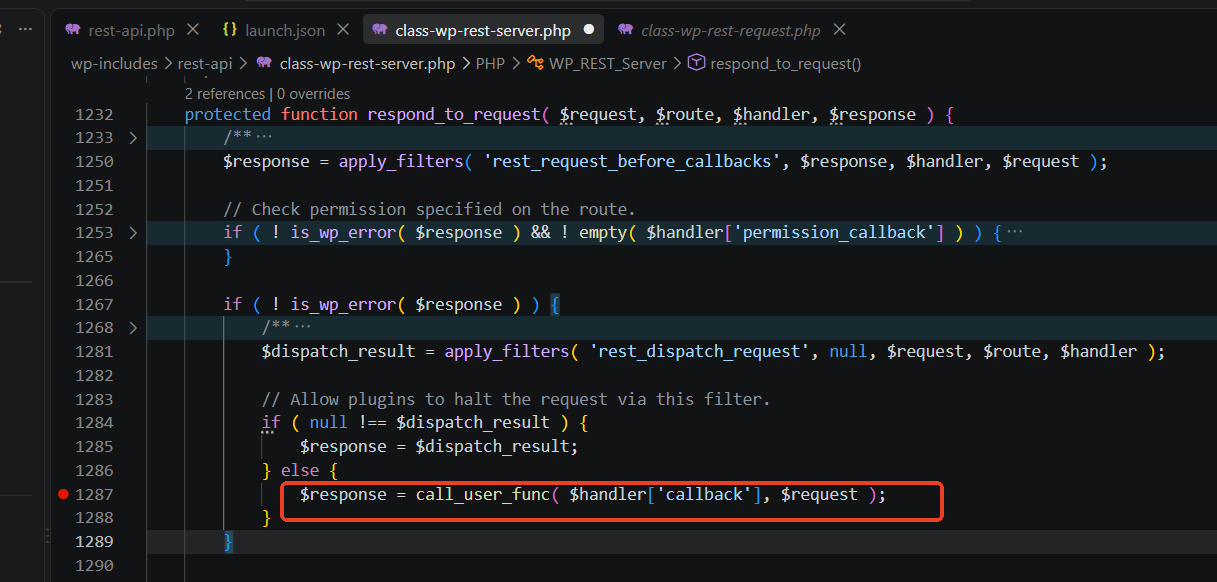Open the 2 references code lens
1217x582 pixels.
(x=225, y=93)
